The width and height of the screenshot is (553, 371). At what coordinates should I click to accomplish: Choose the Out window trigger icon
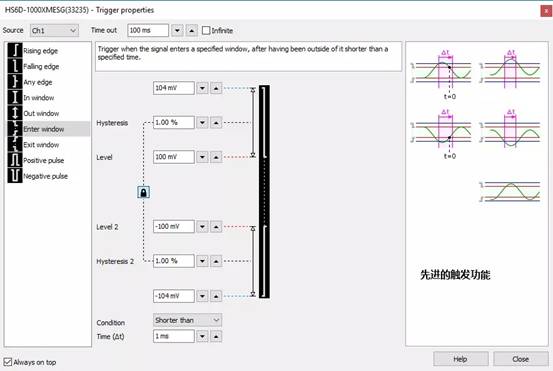coord(15,113)
